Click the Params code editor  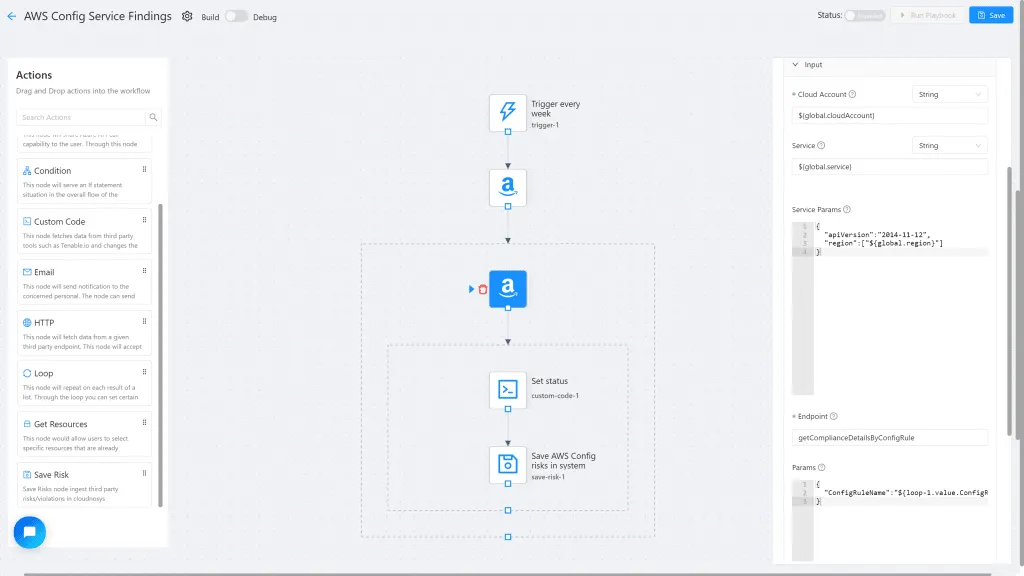[x=889, y=520]
